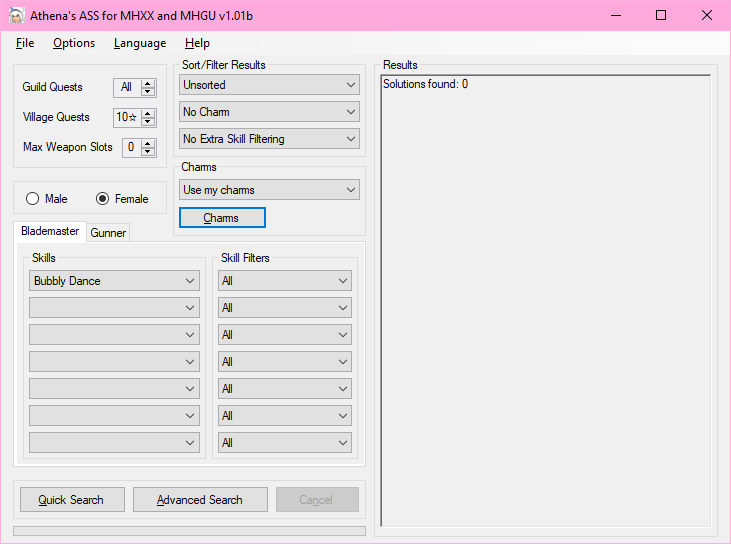Open the Bubbly Dance skill dropdown
Viewport: 731px width, 544px height.
(114, 281)
